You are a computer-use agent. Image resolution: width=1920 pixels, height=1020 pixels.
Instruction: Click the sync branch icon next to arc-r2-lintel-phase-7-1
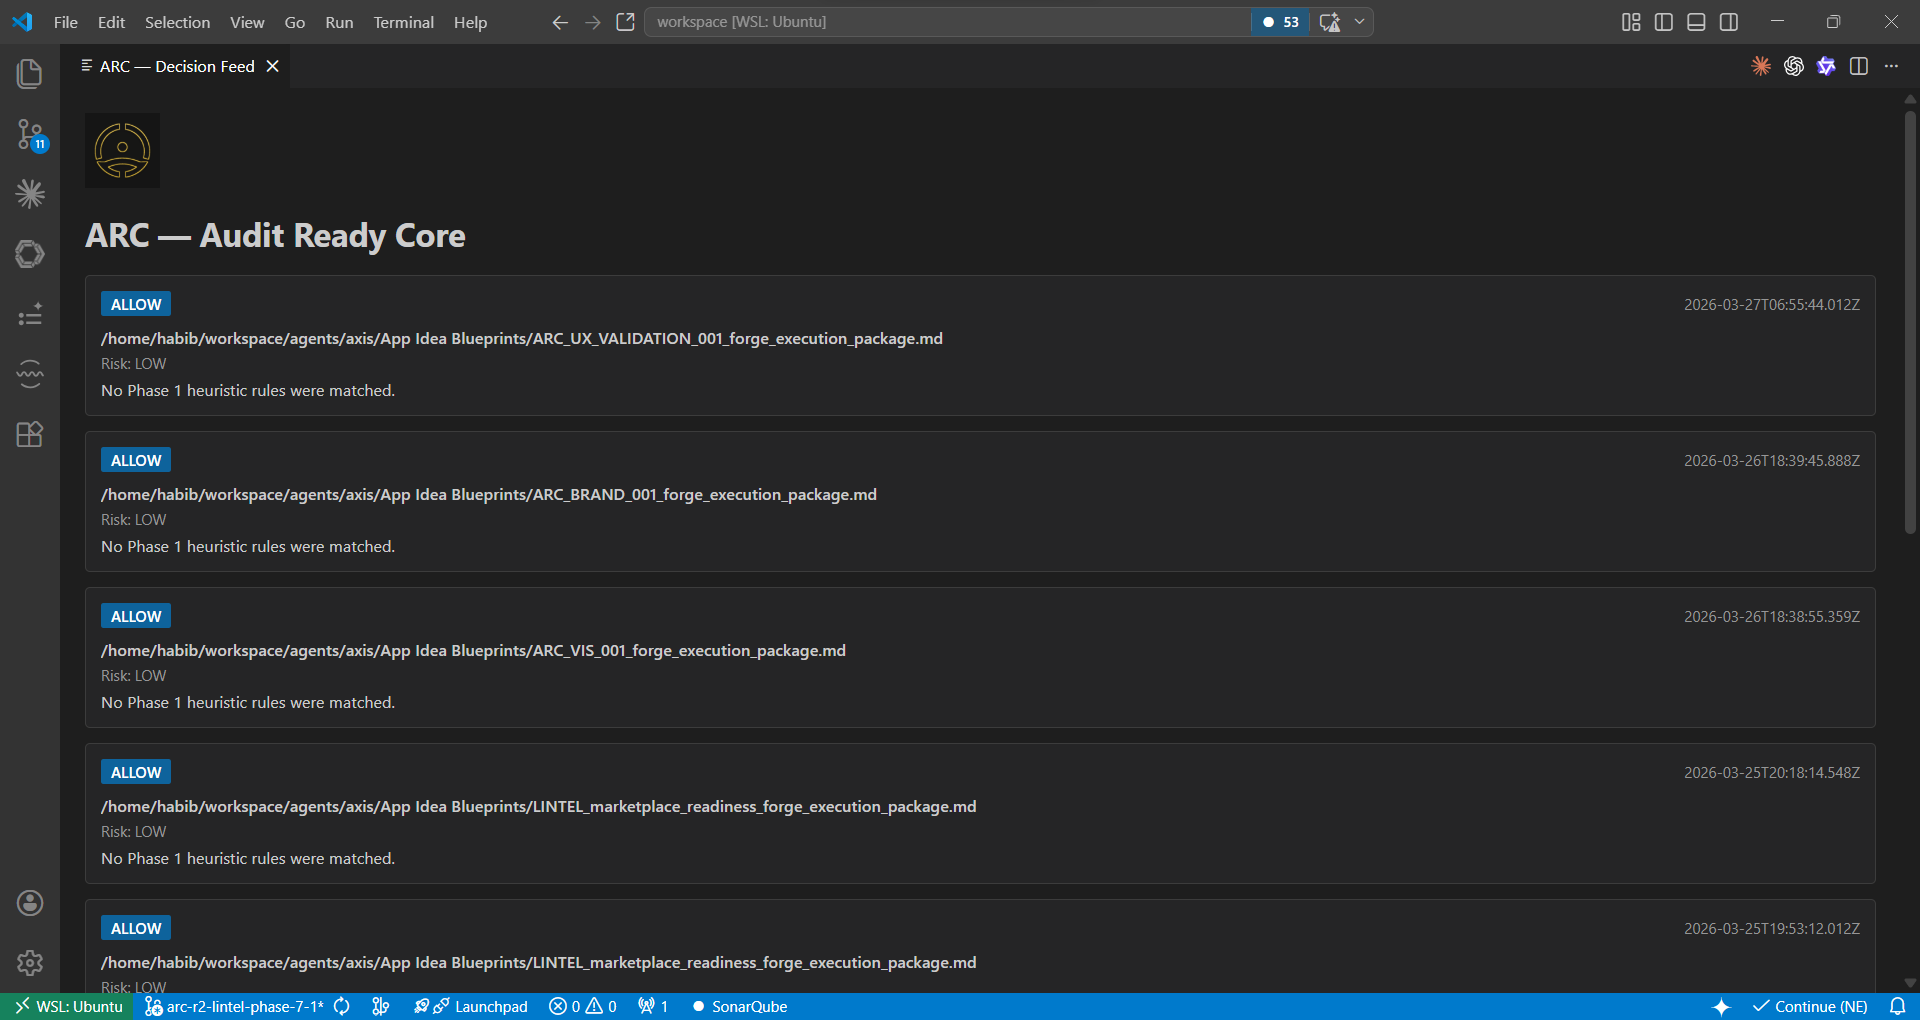point(341,1007)
